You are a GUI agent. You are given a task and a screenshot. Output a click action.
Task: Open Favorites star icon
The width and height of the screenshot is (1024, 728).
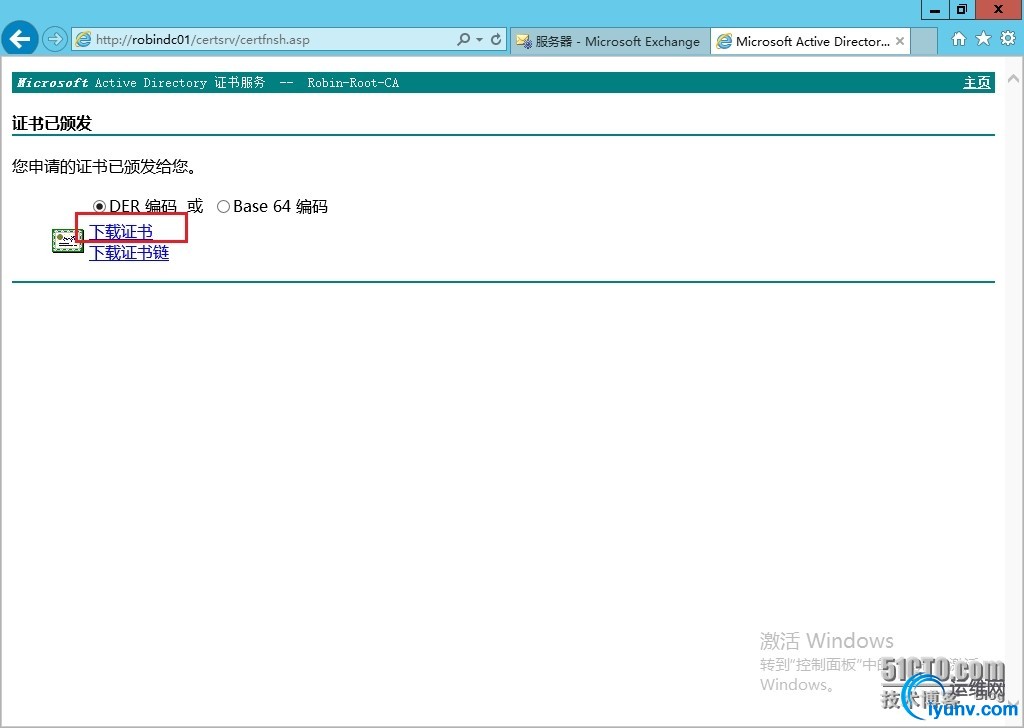(x=984, y=39)
